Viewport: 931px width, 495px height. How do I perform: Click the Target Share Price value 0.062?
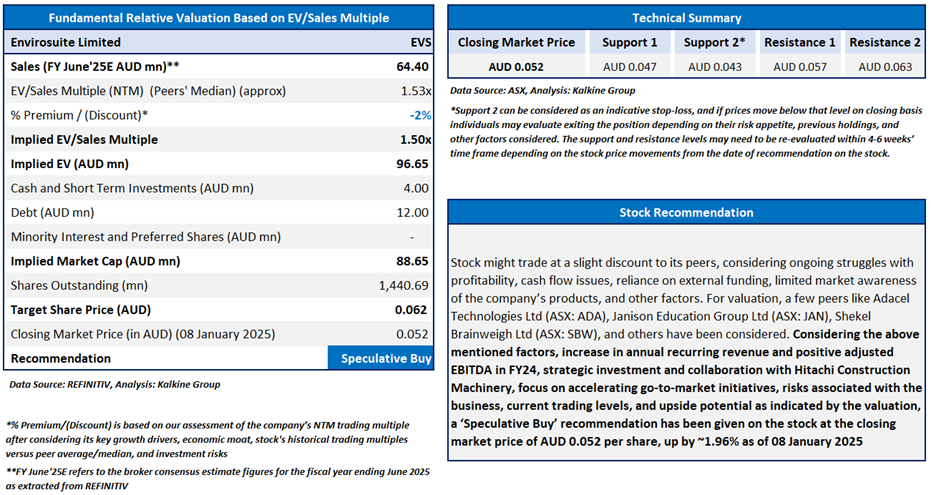[x=414, y=310]
